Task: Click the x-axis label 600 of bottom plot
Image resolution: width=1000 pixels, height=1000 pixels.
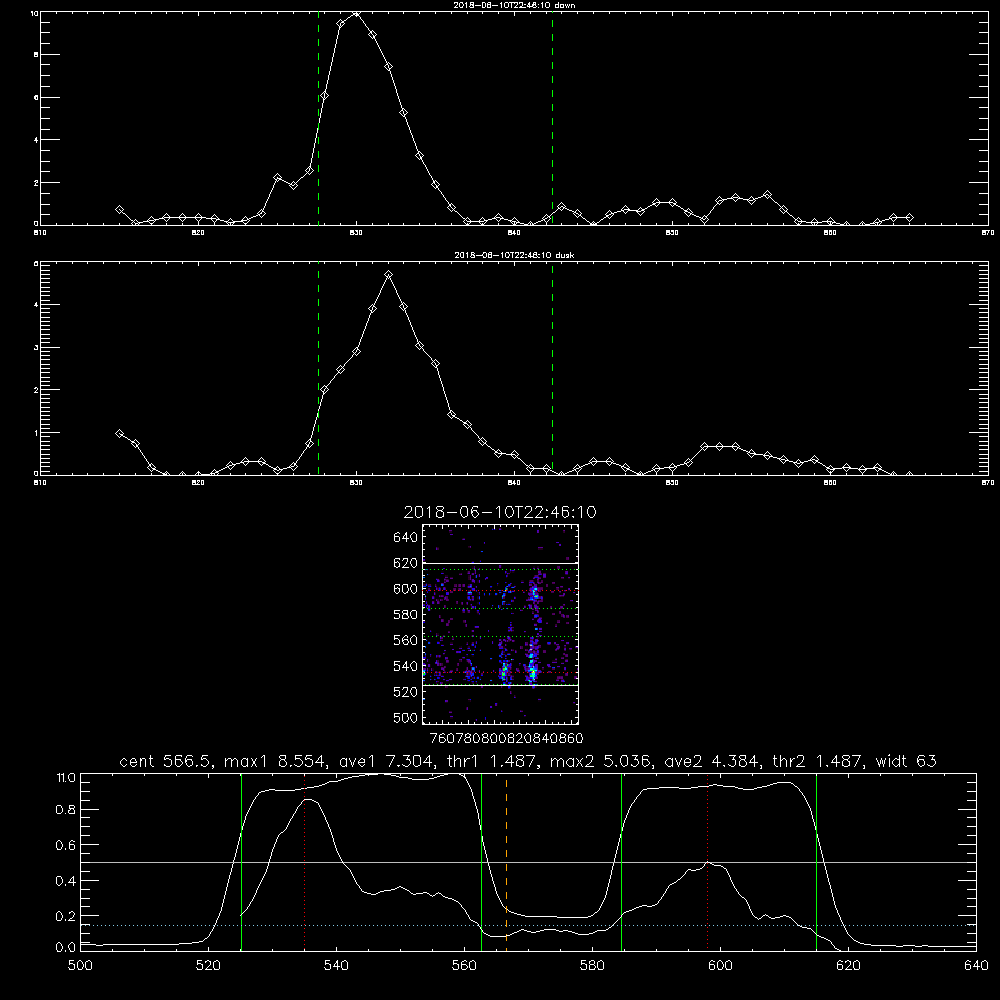Action: tap(720, 966)
